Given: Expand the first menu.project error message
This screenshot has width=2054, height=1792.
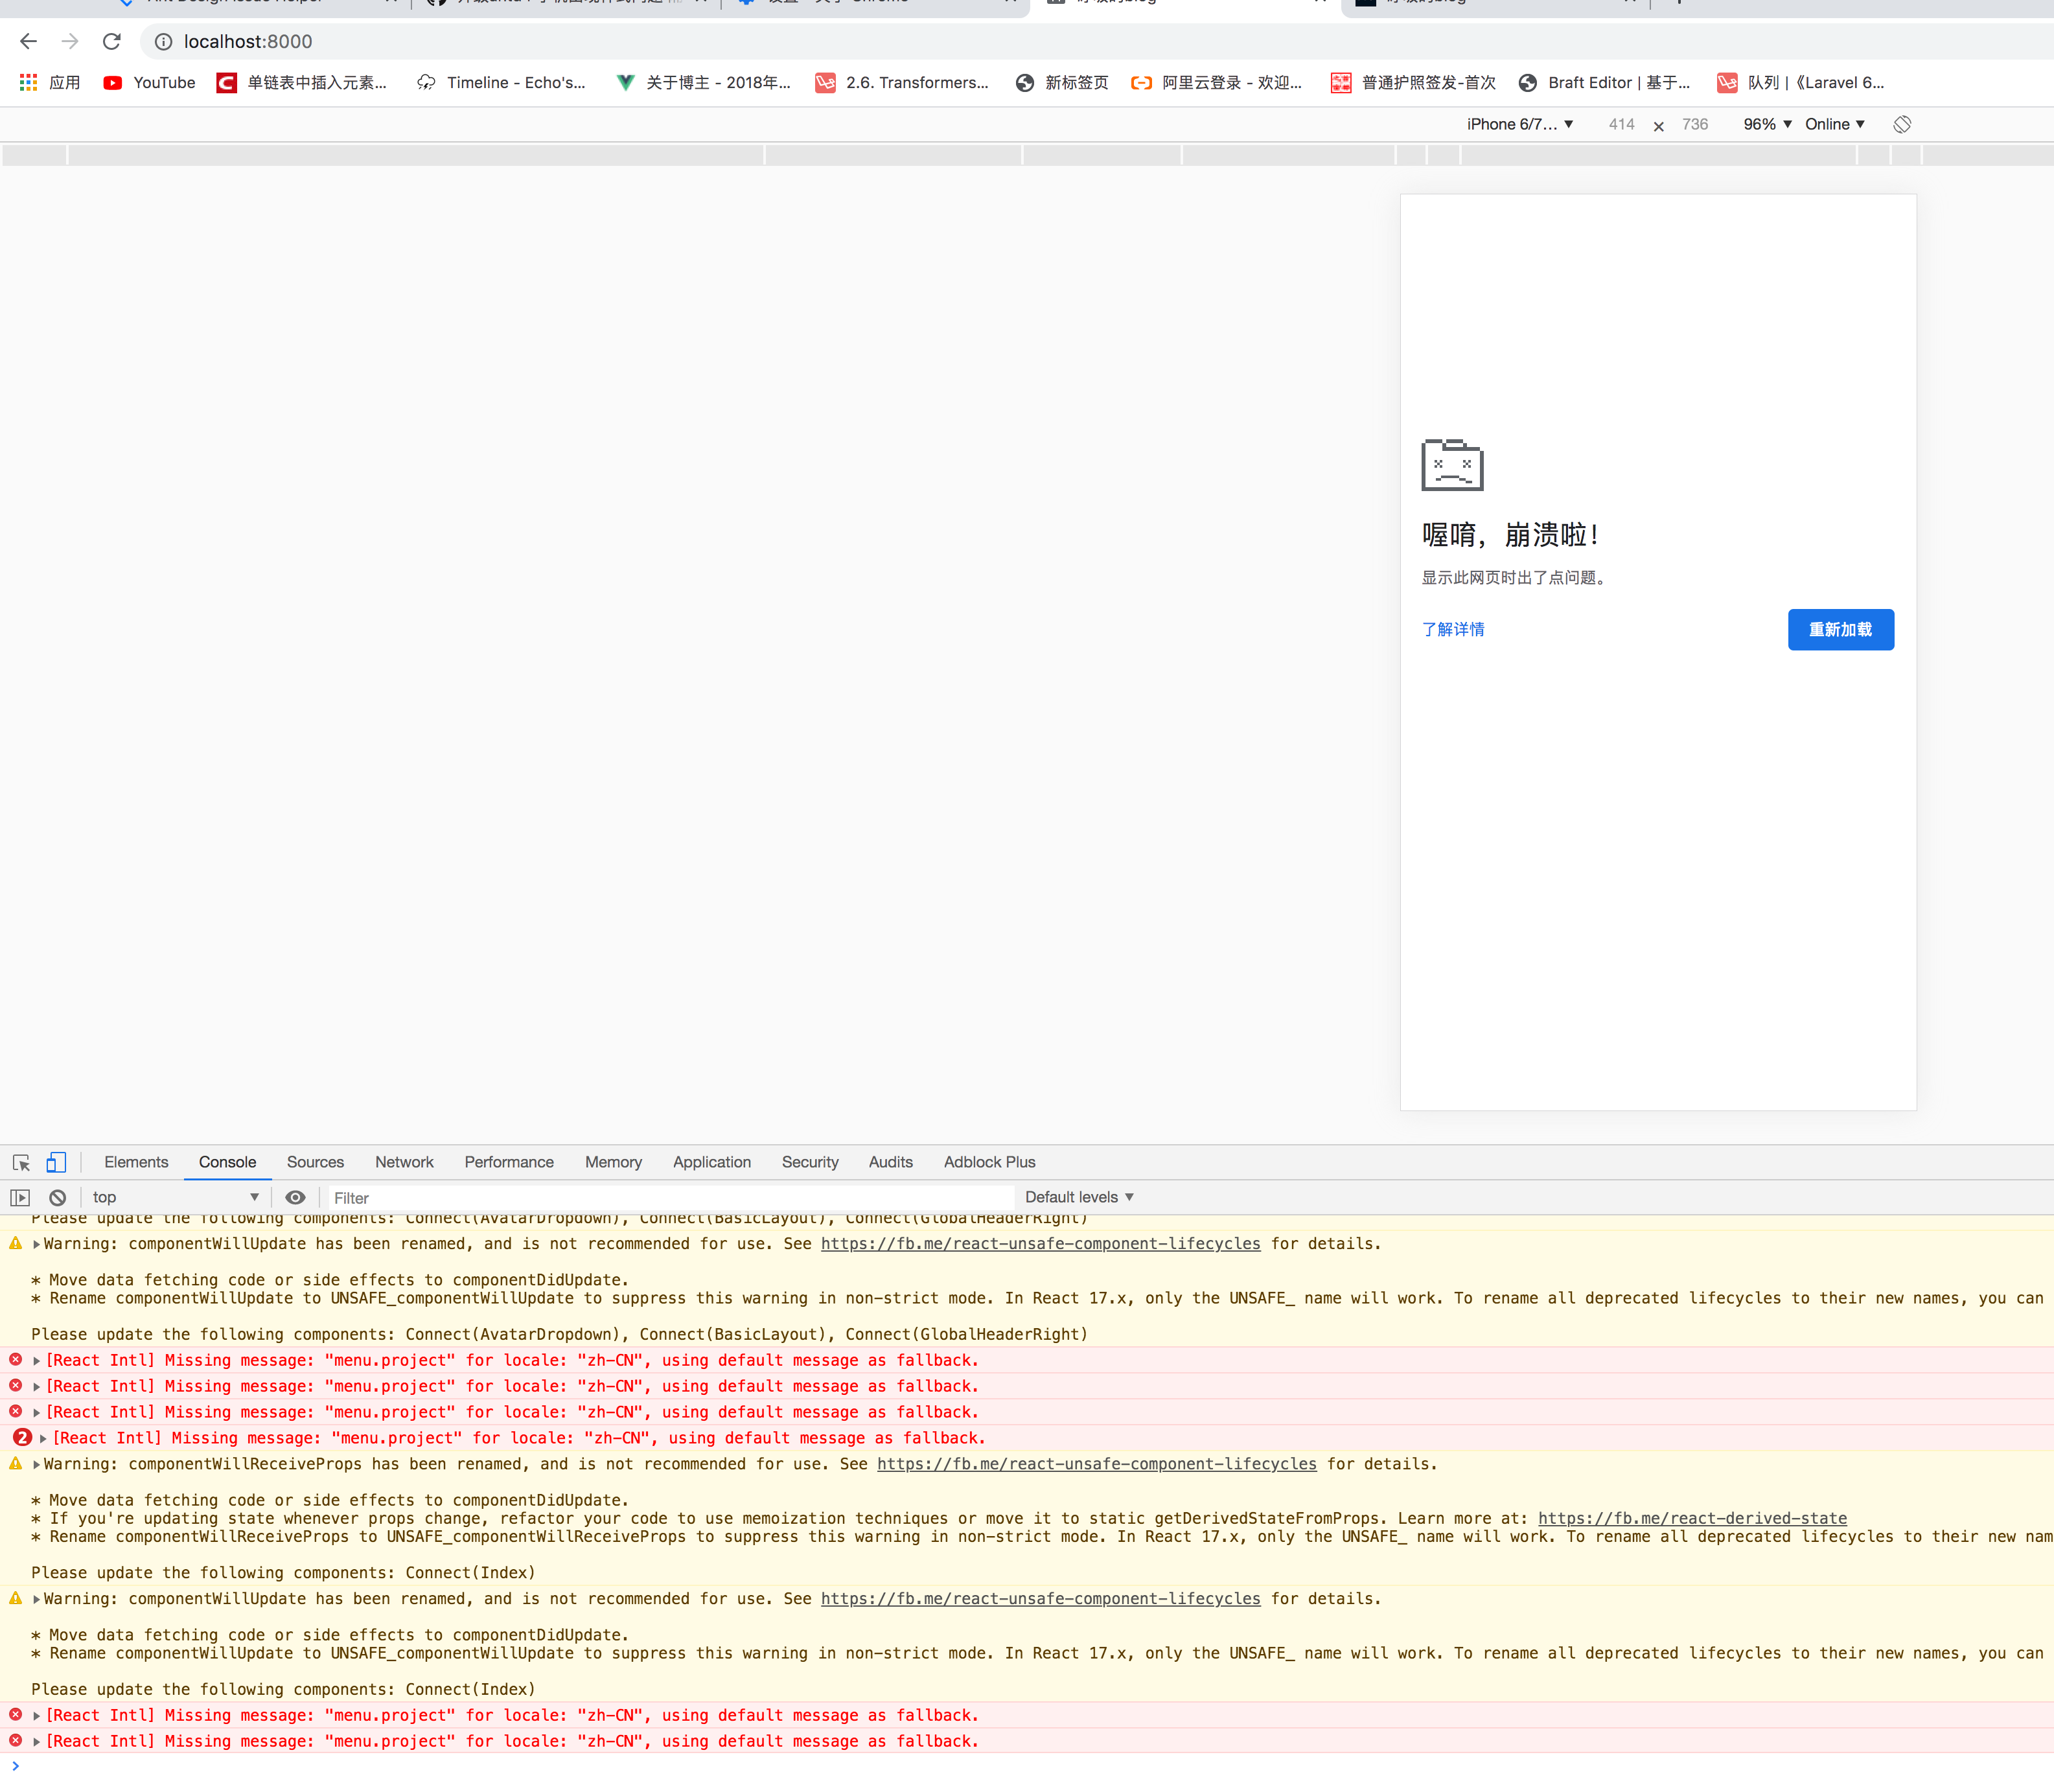Looking at the screenshot, I should [37, 1361].
